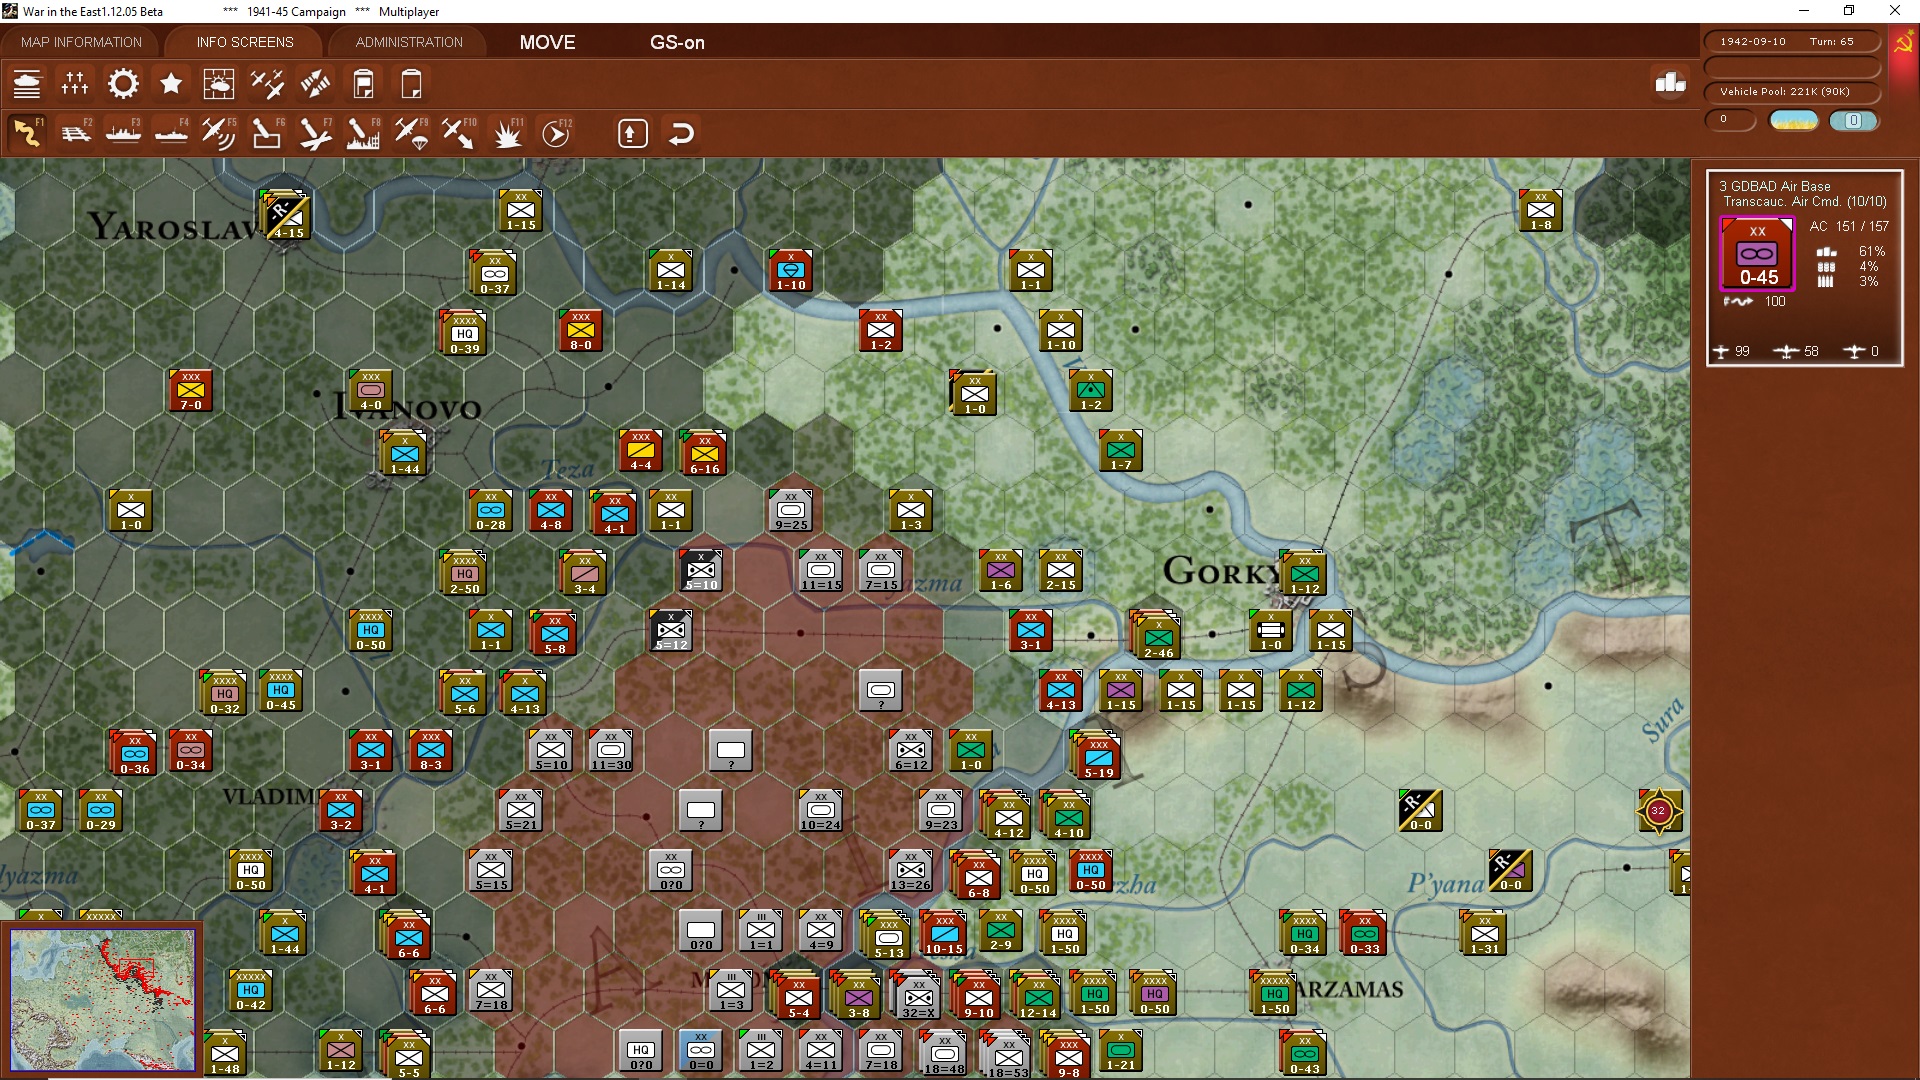Select F3 naval transport ship icon
The height and width of the screenshot is (1080, 1920).
coord(123,133)
